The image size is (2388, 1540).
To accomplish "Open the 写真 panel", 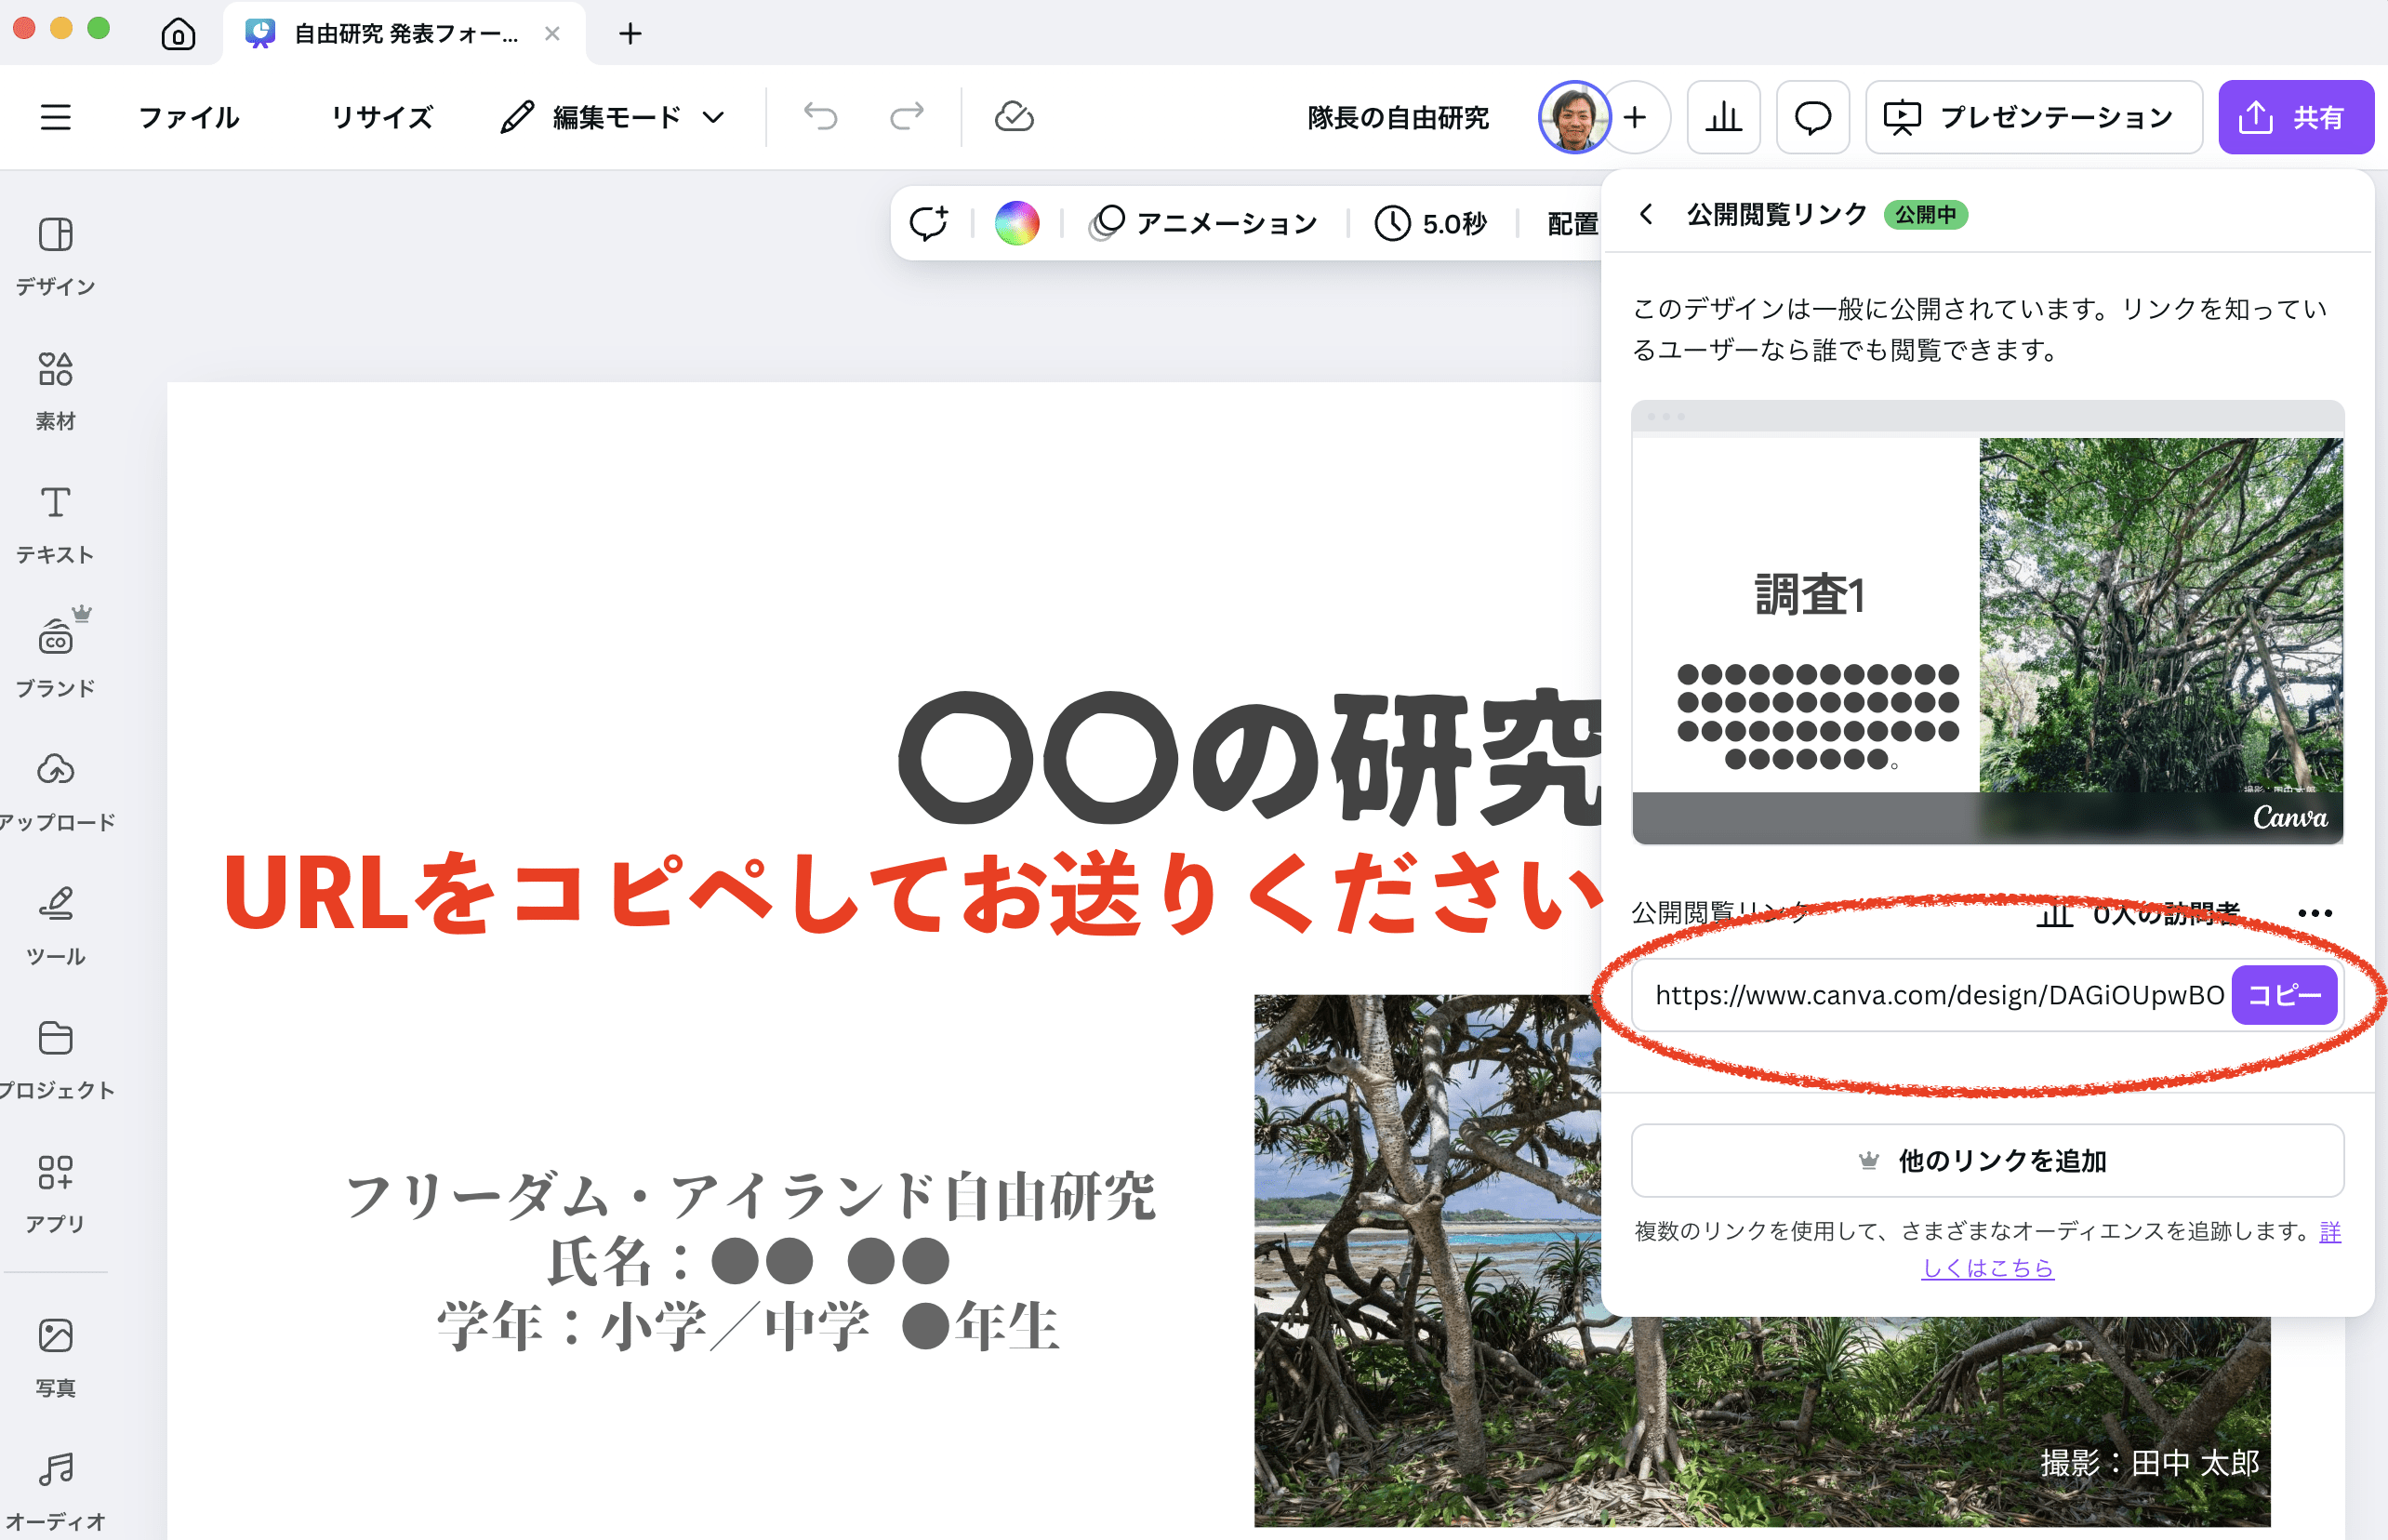I will 56,1357.
